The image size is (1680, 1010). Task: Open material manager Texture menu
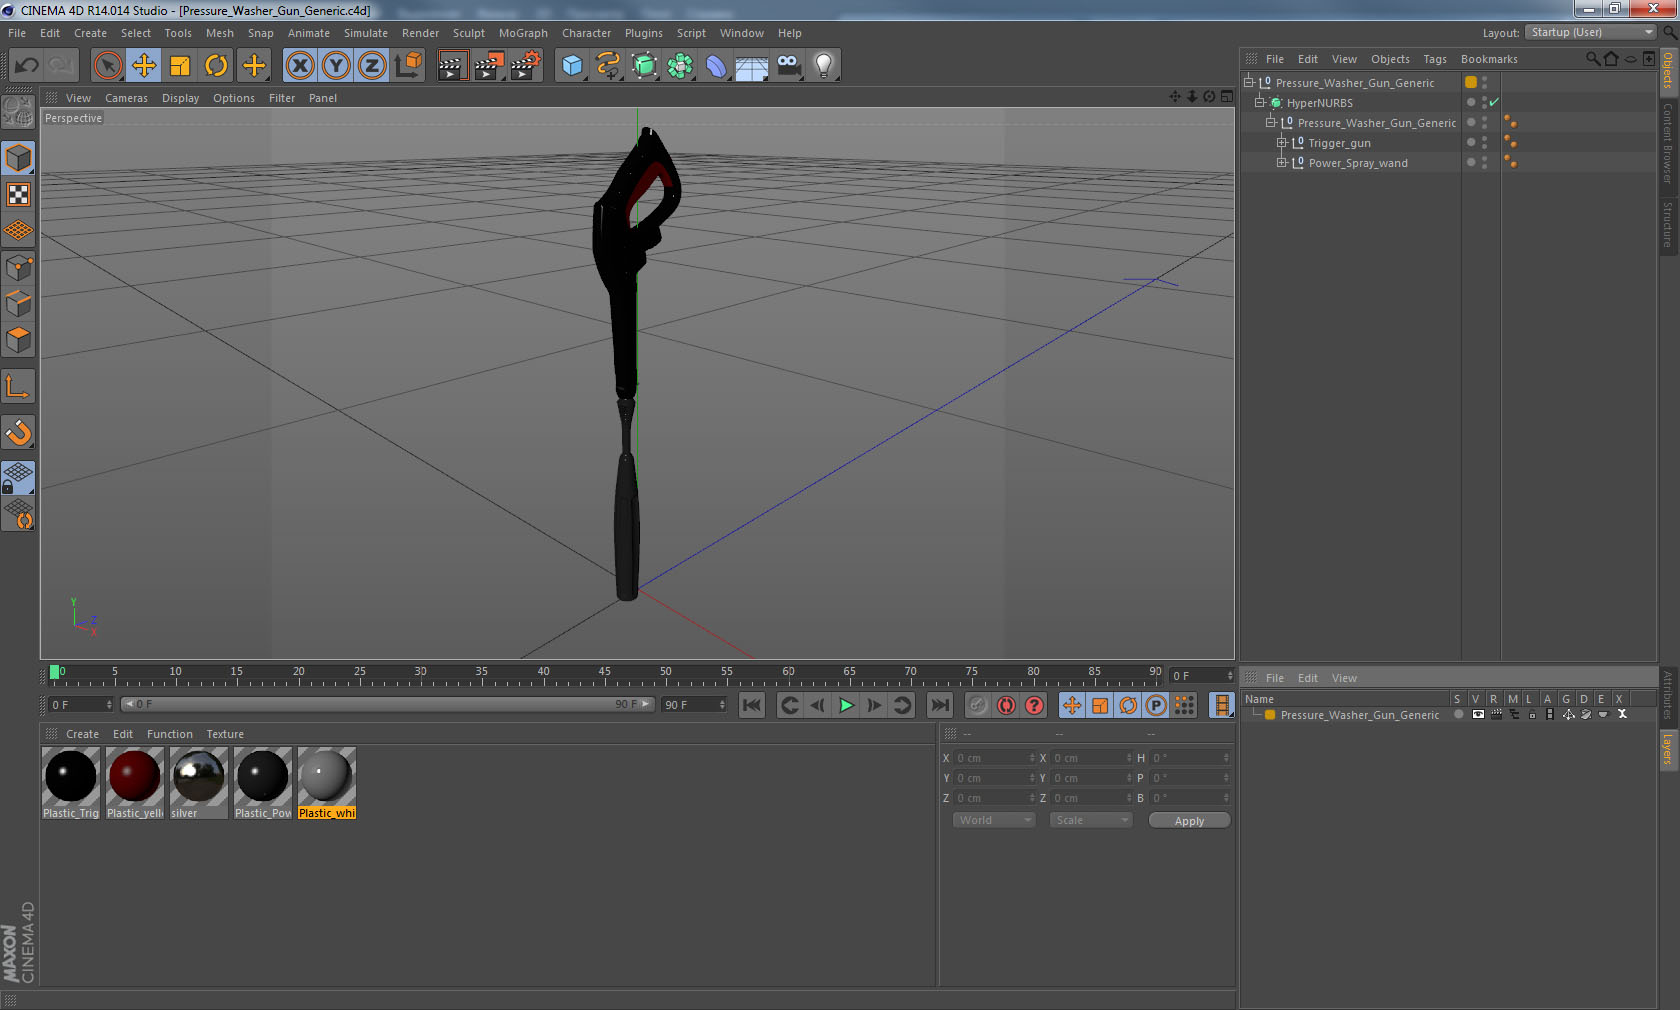[225, 734]
